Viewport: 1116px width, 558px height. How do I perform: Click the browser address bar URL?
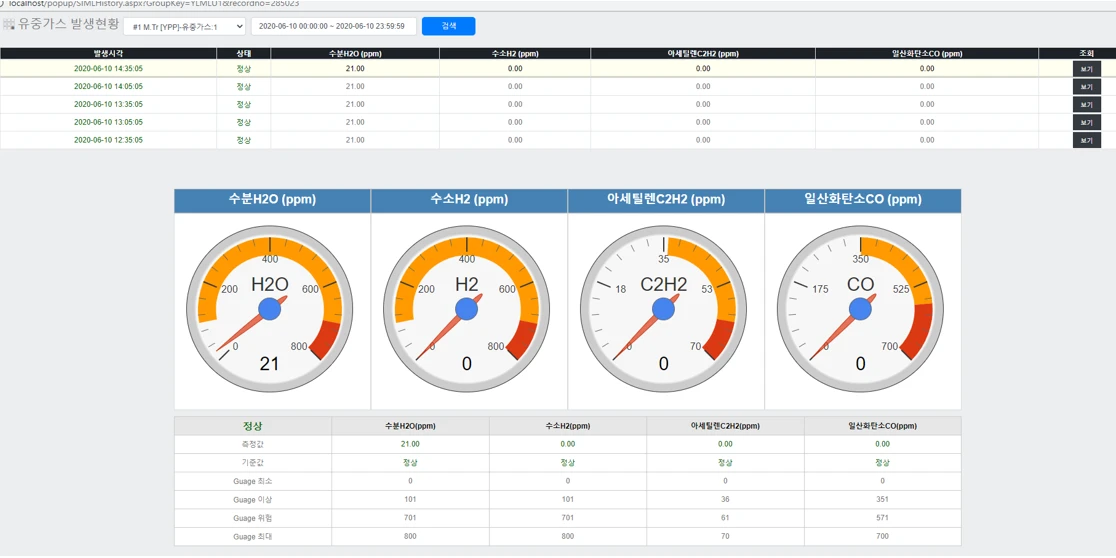tap(152, 3)
